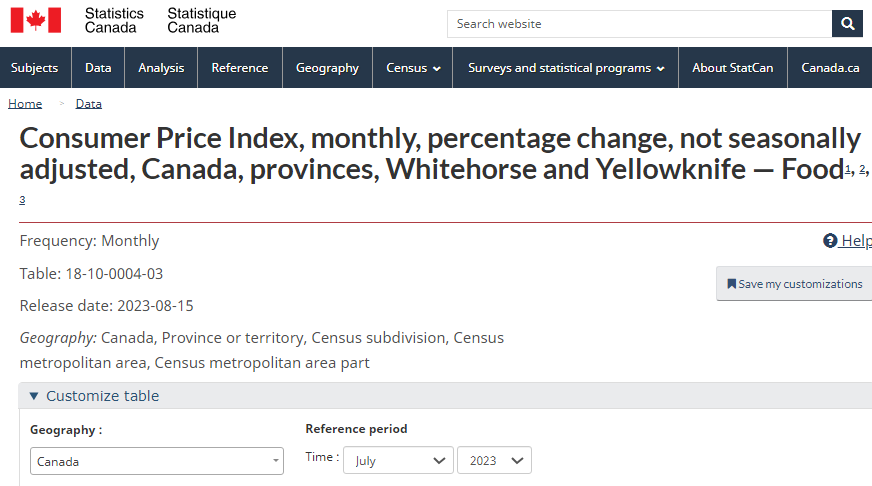Viewport: 872px width, 486px height.
Task: Open the Reference nav item
Action: [x=240, y=68]
